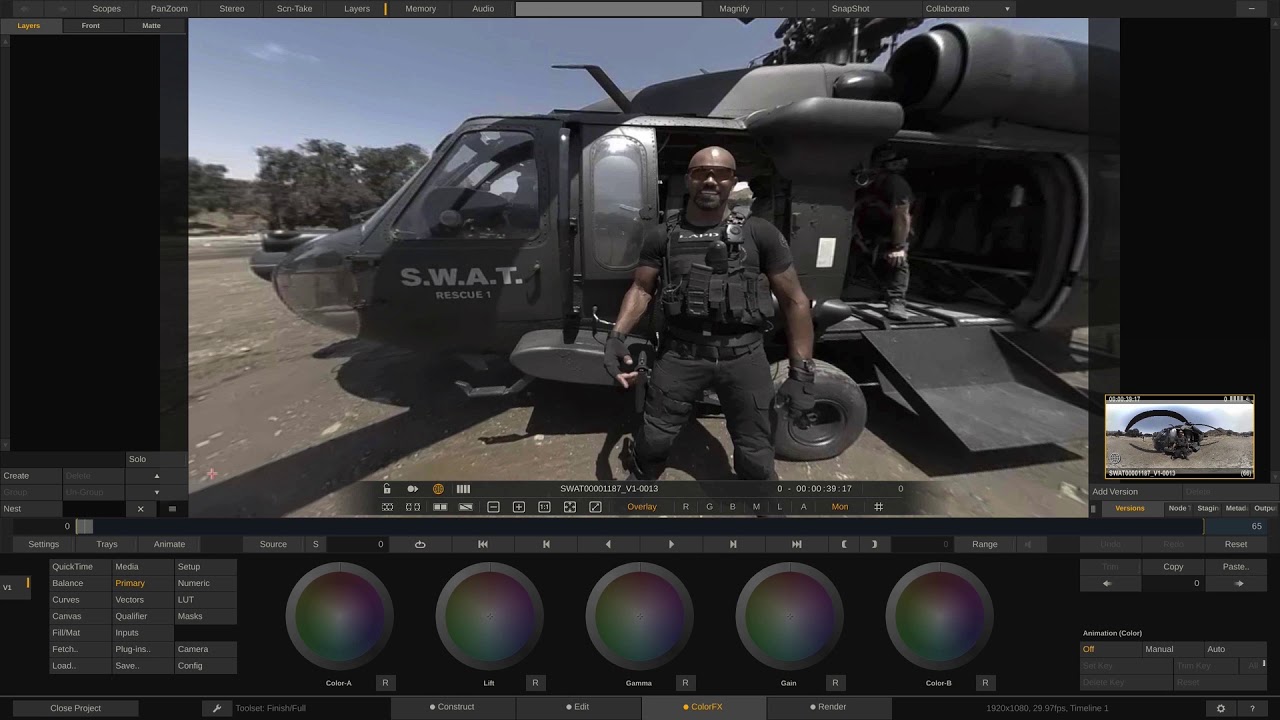
Task: Click the second bracket-frame icon in viewer bar
Action: point(412,507)
